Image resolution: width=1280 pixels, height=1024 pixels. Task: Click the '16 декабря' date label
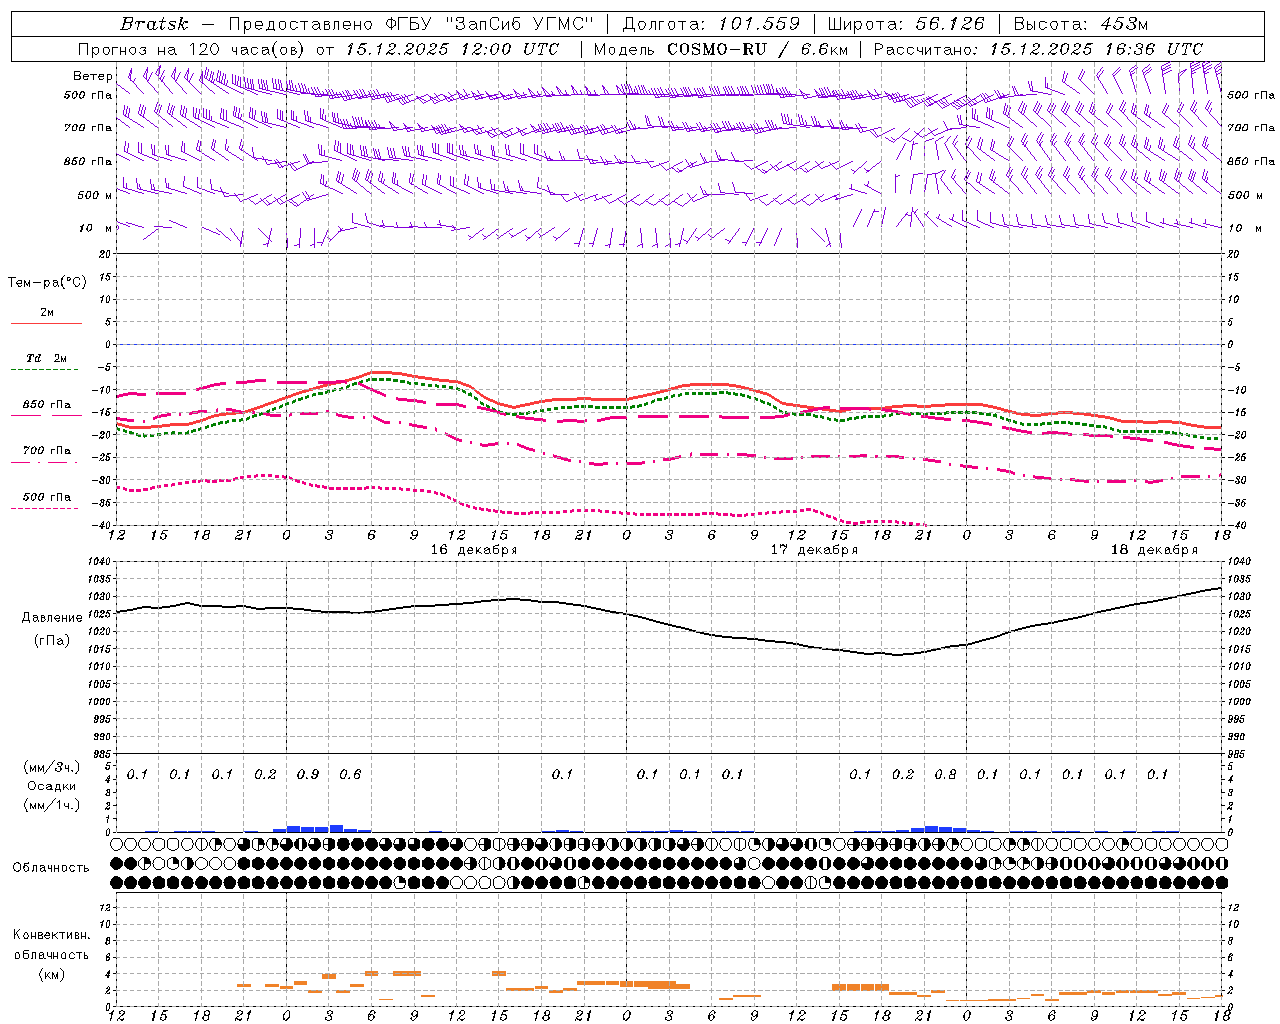coord(474,550)
